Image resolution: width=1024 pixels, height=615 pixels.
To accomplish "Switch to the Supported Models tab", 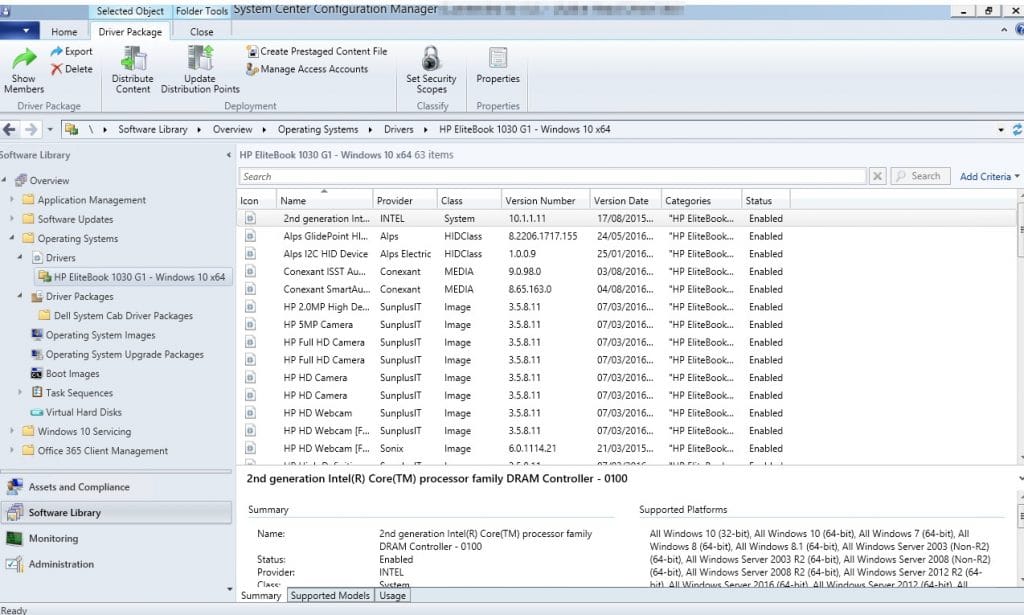I will coord(330,595).
